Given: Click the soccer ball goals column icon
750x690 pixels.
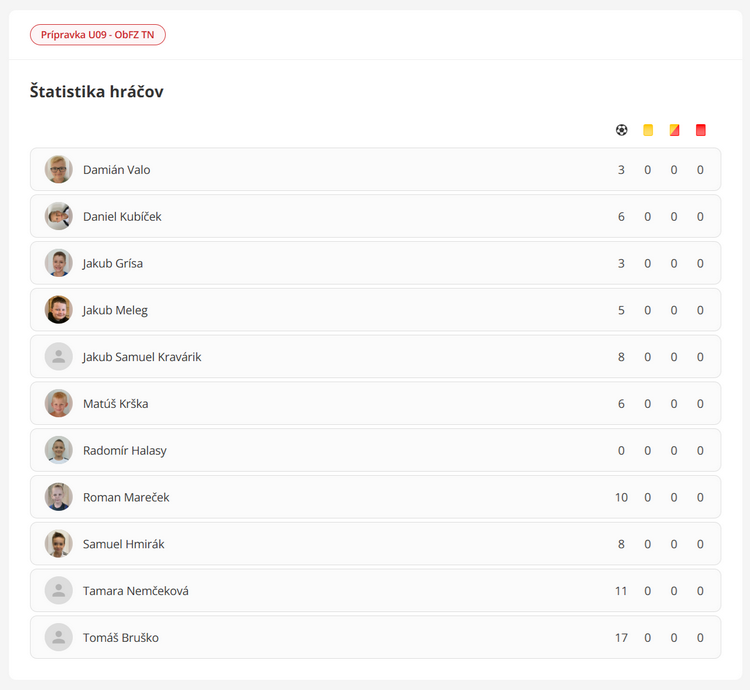Looking at the screenshot, I should [622, 130].
